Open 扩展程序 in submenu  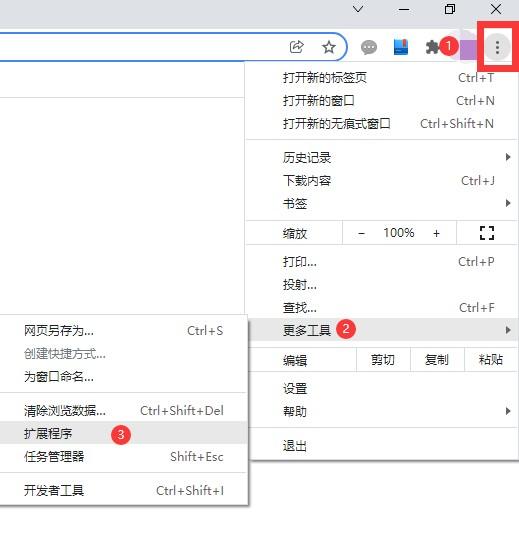pos(123,433)
